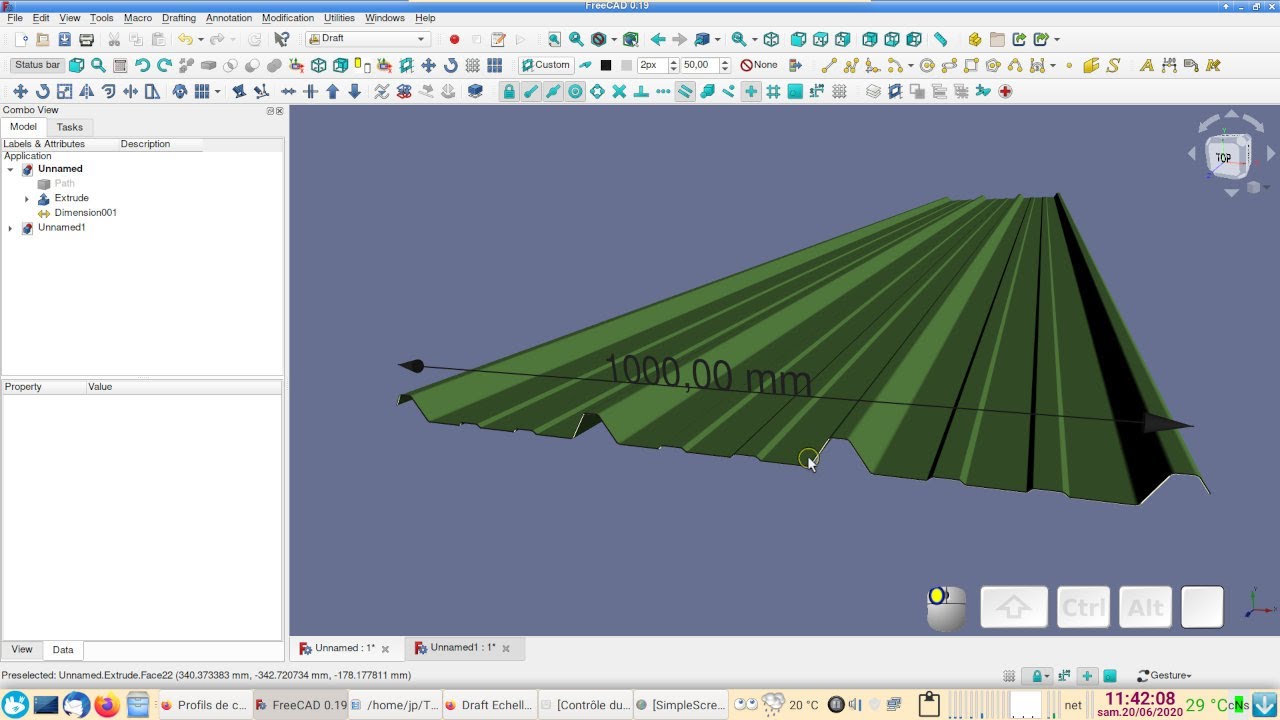Image resolution: width=1280 pixels, height=720 pixels.
Task: Select the Draft Line tool
Action: point(828,65)
